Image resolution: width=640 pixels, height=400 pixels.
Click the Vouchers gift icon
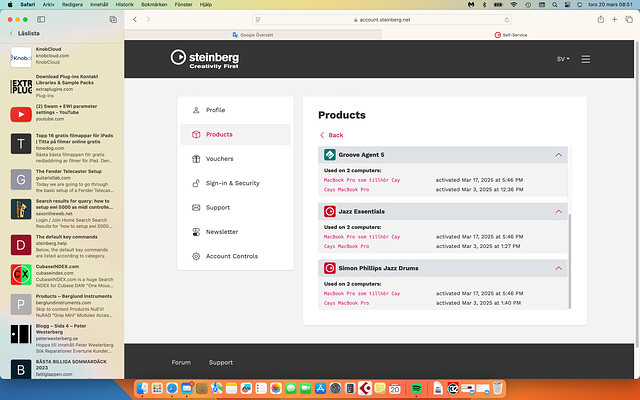click(x=196, y=159)
